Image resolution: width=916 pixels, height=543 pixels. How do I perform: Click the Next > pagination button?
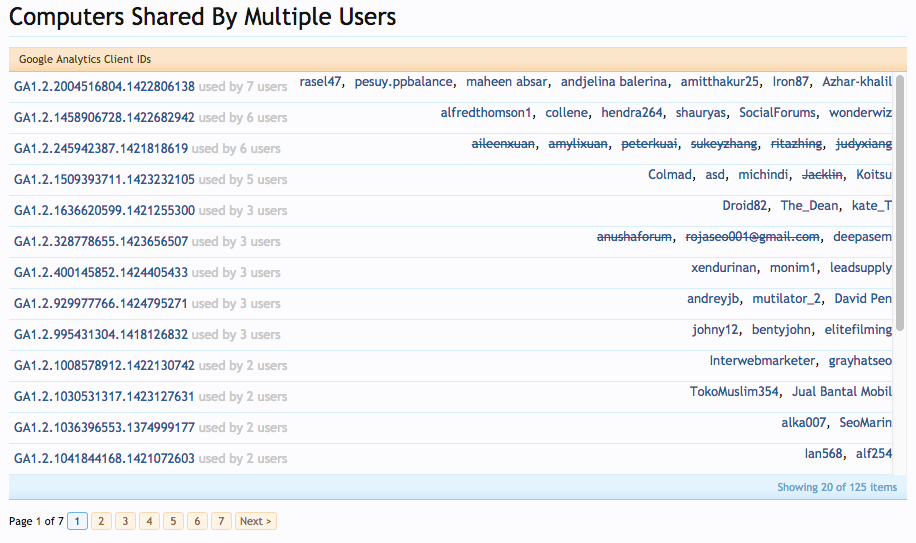(x=255, y=521)
